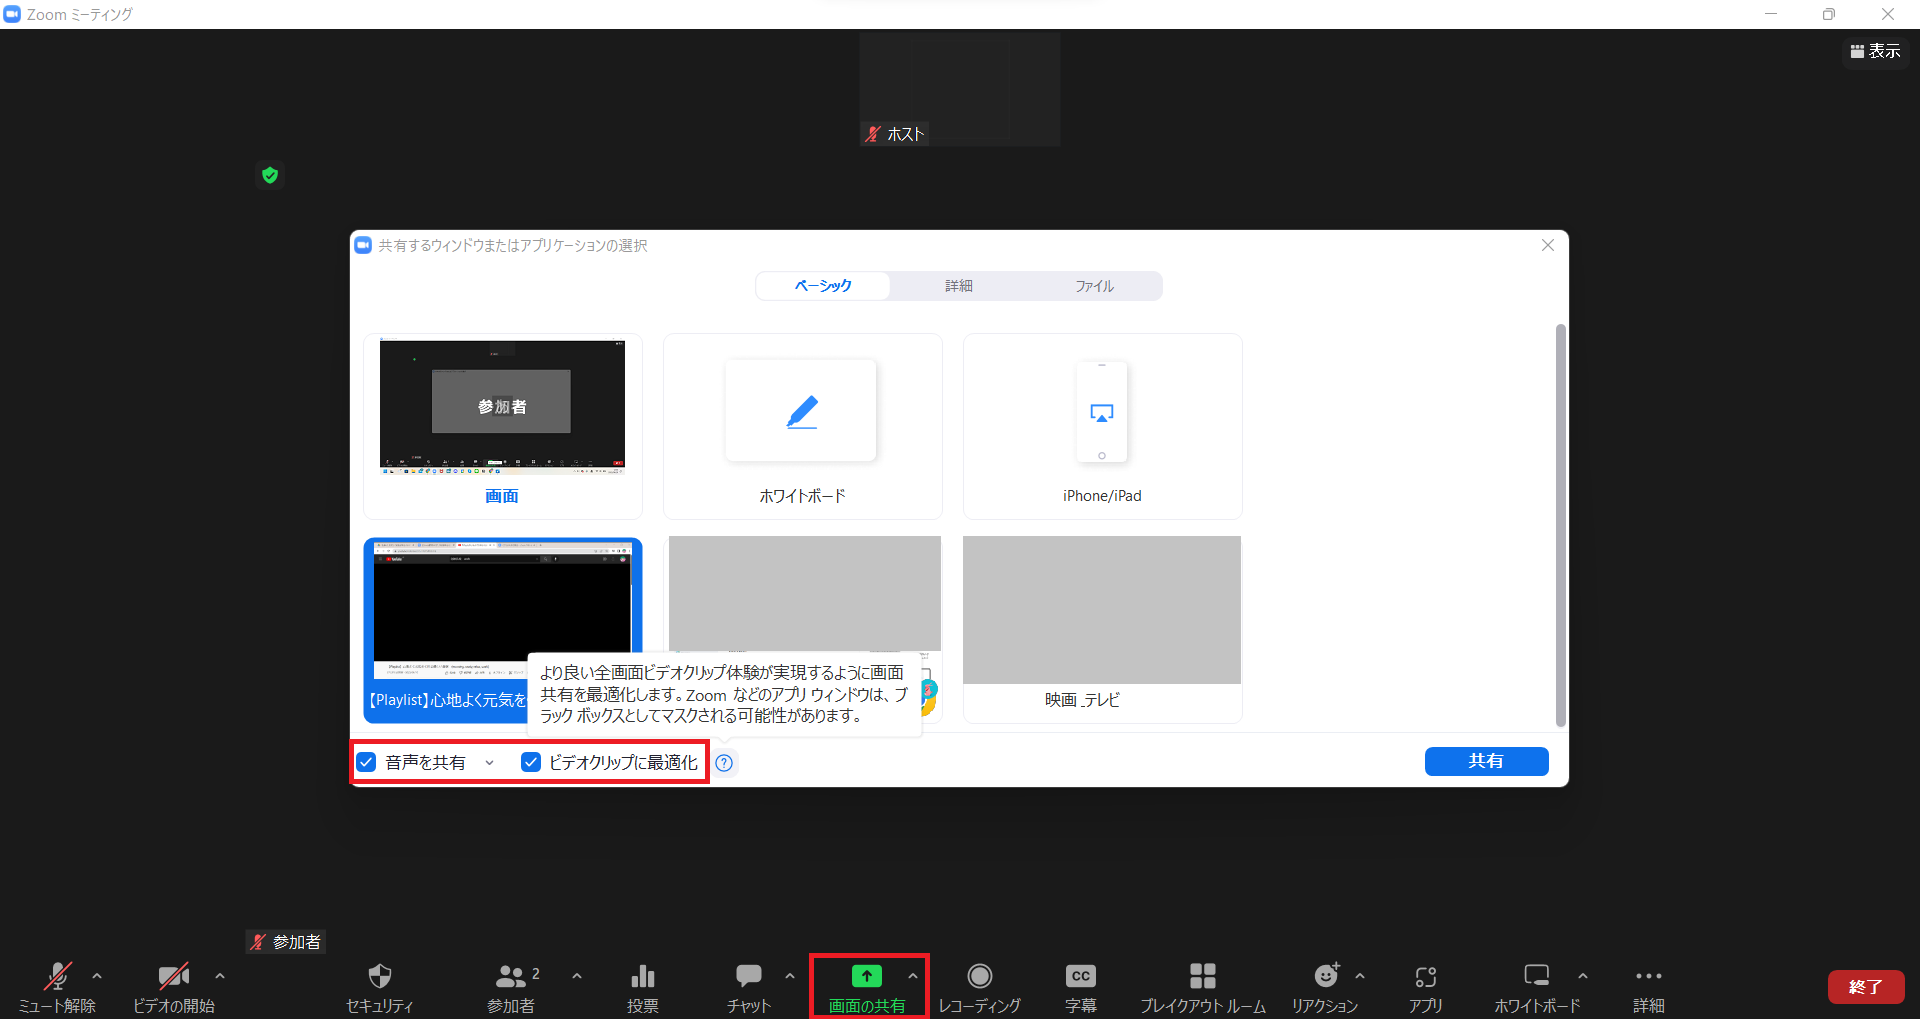Screen dimensions: 1920x1019
Task: Uncheck the 音声を共有 checkbox
Action: click(367, 762)
